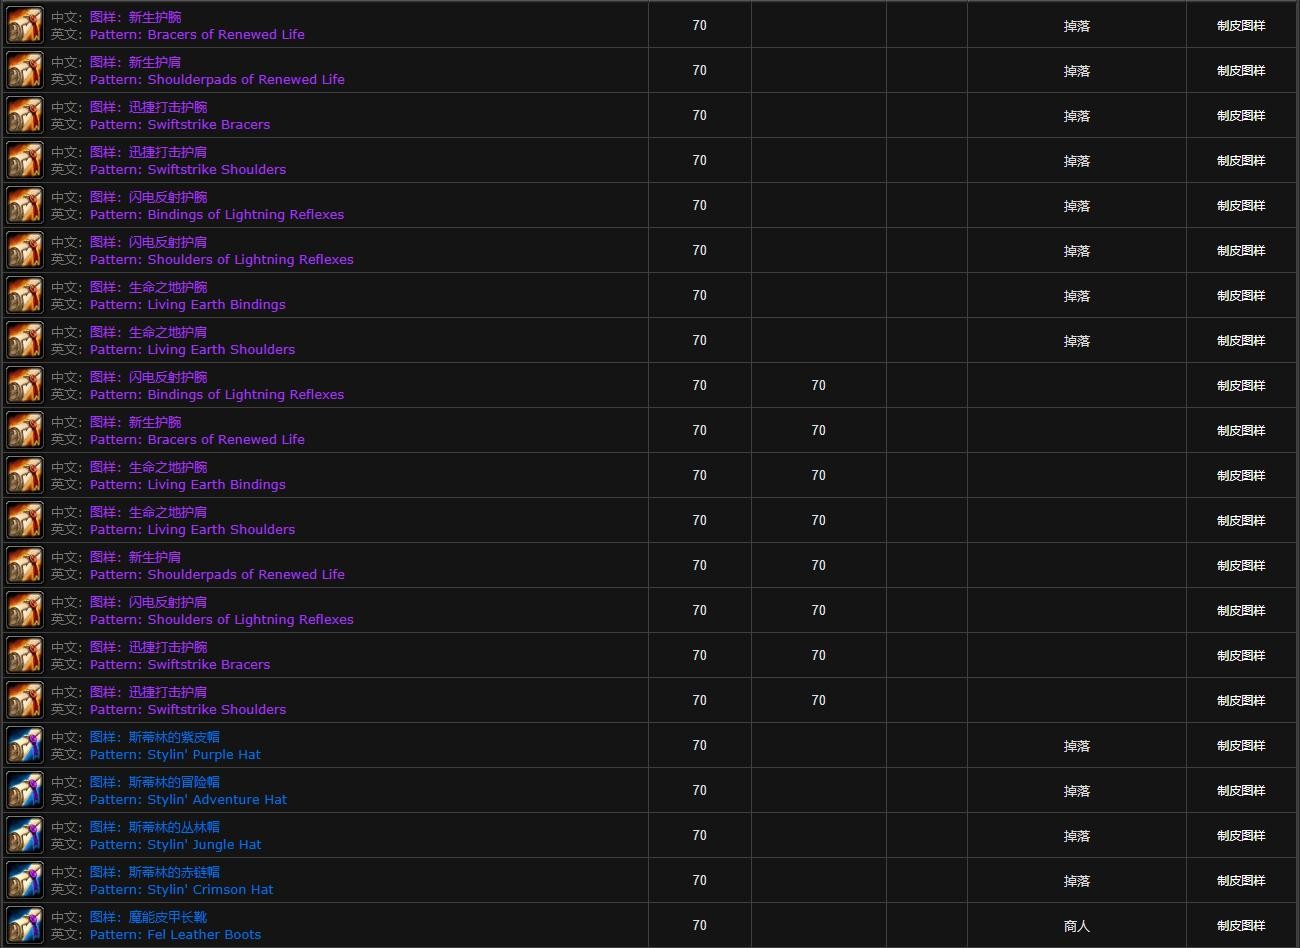Screen dimensions: 1300x948
Task: Follow the "Pattern: Stylin' Jungle Hat" link
Action: [175, 845]
